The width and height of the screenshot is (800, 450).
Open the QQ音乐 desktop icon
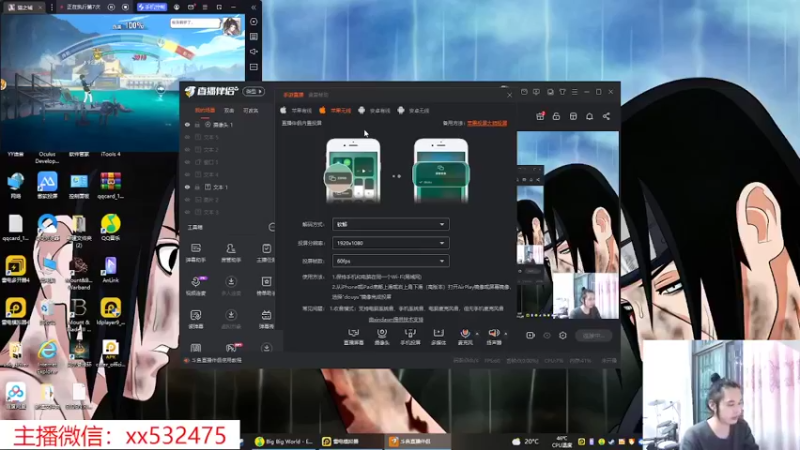click(x=111, y=228)
